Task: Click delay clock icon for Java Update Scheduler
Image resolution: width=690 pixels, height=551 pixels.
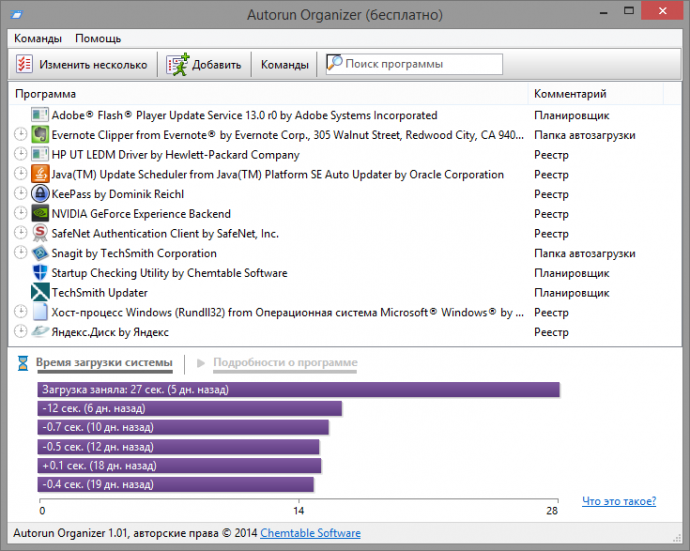Action: pyautogui.click(x=20, y=173)
